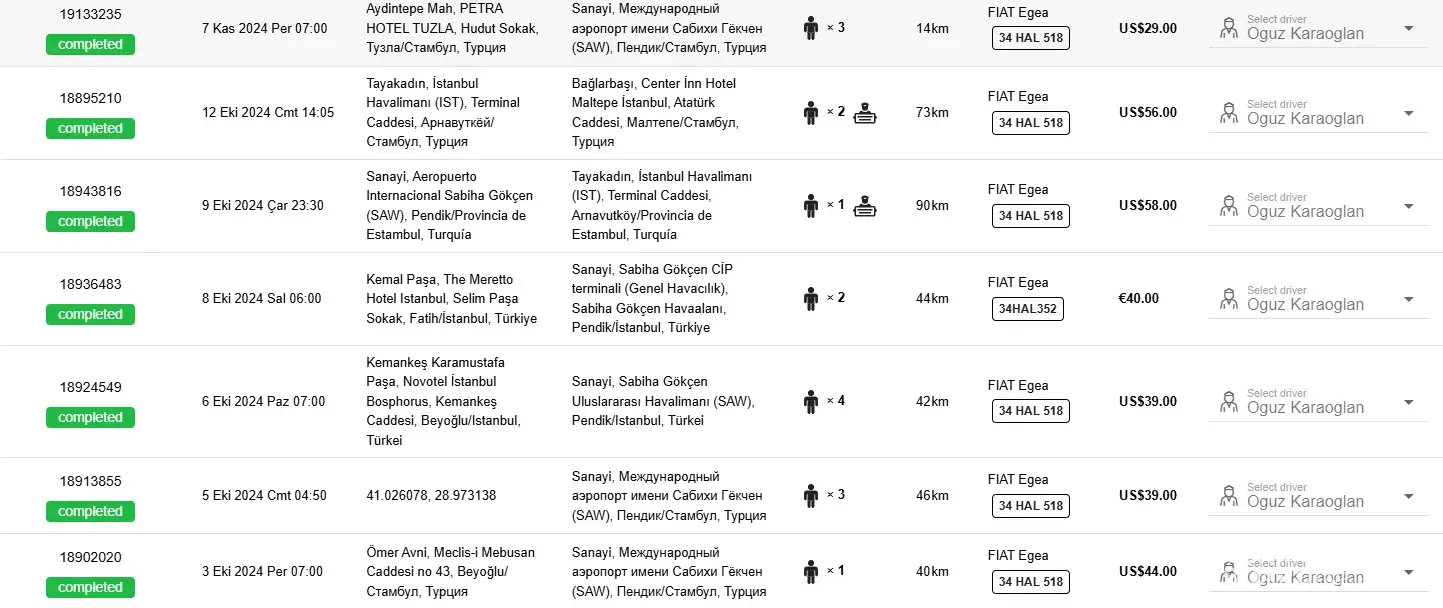Expand driver dropdown arrow for booking 18943816
Viewport: 1443px width, 608px height.
click(1408, 206)
